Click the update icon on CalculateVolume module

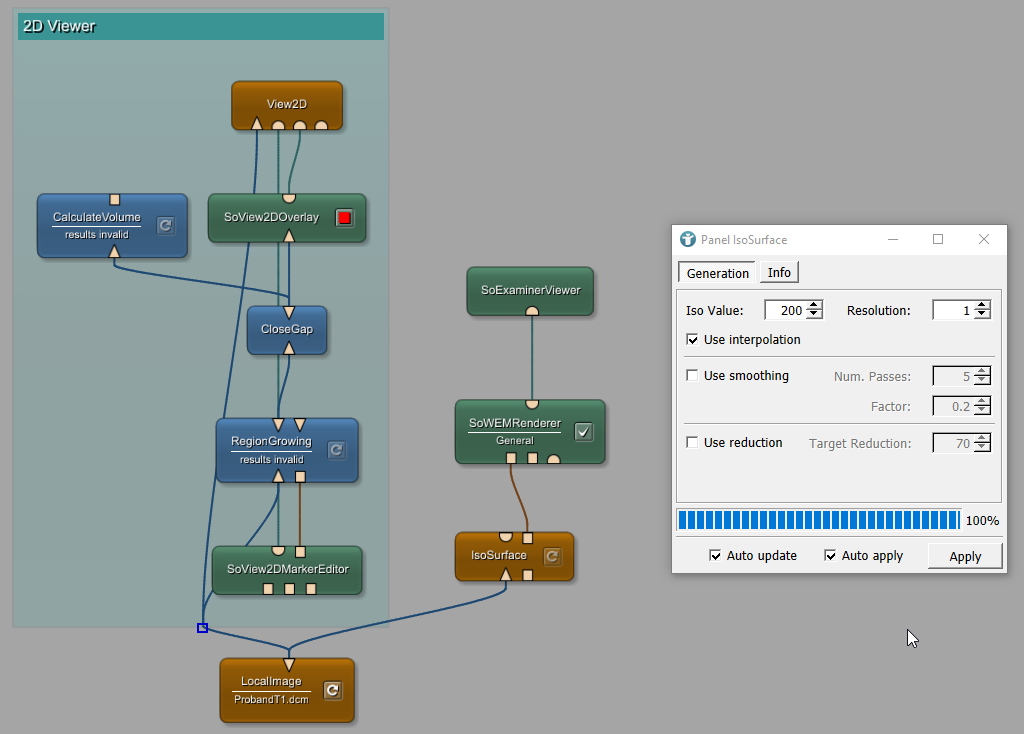[166, 225]
